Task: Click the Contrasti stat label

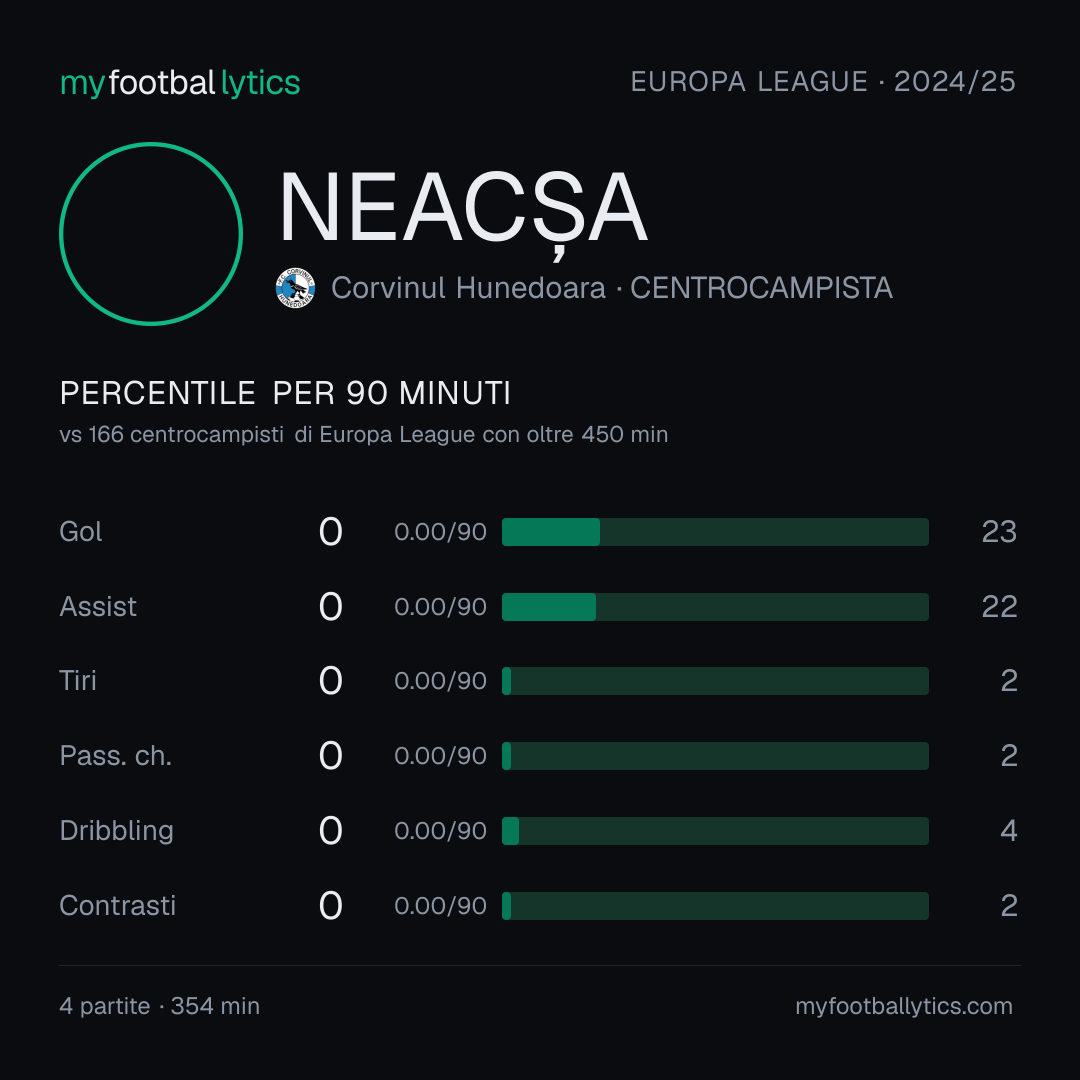Action: point(118,906)
